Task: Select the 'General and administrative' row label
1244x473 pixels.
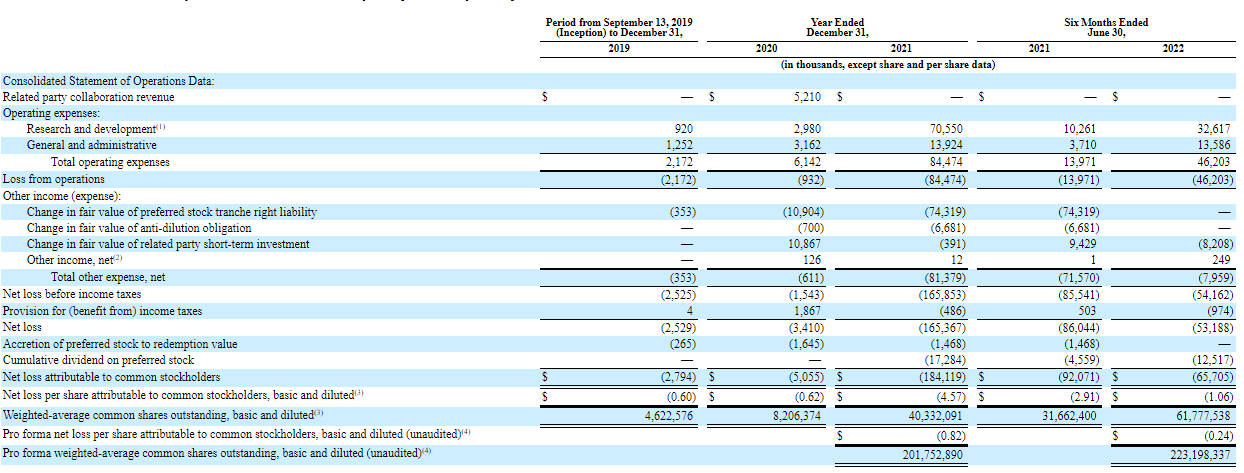Action: point(92,145)
